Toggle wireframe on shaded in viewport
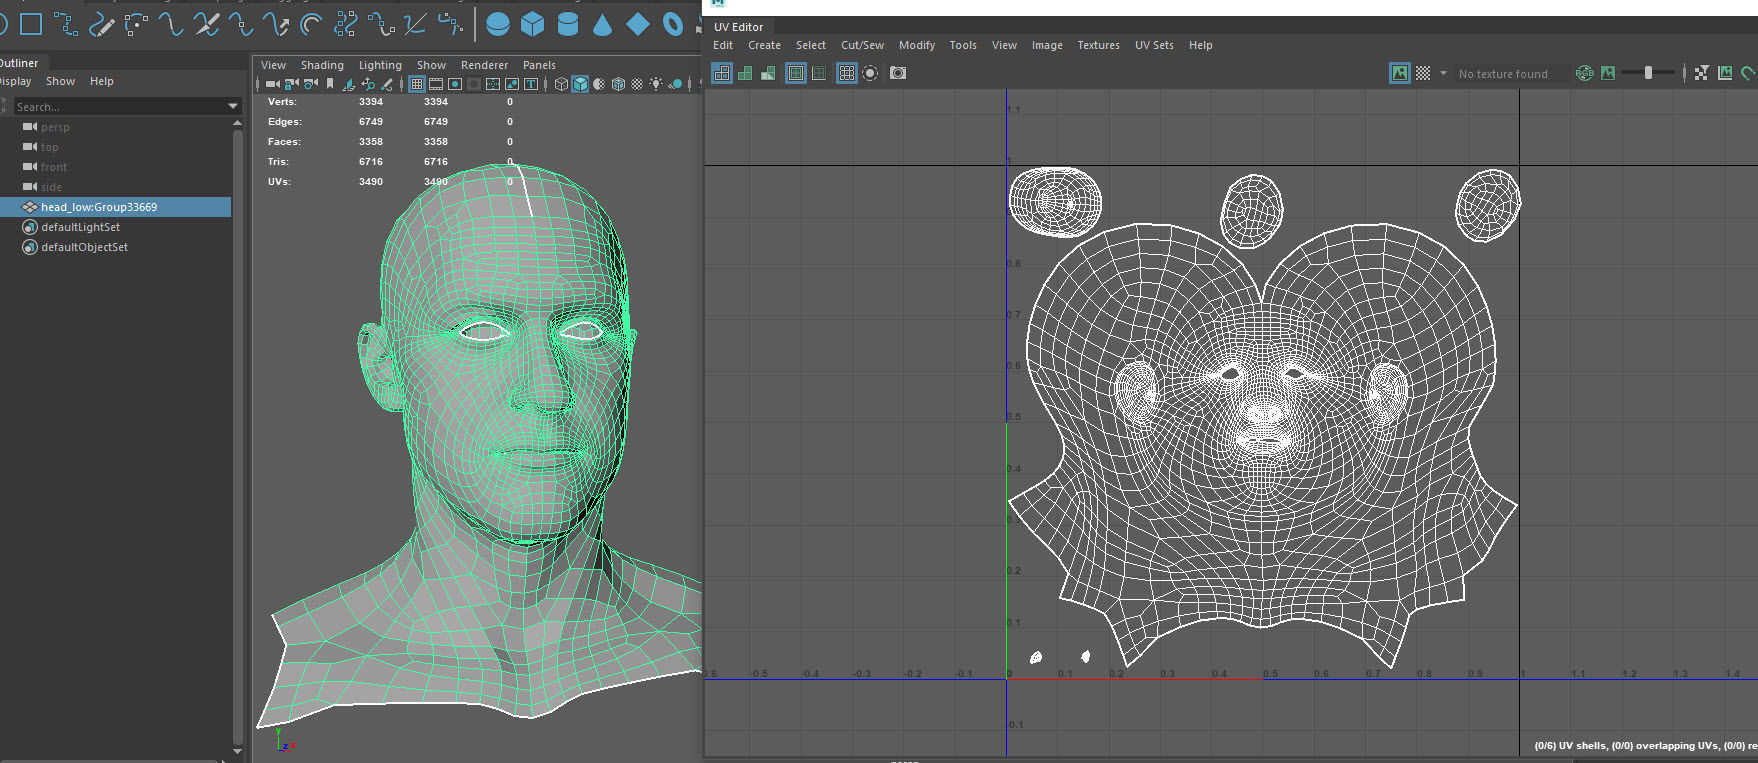Screen dimensions: 1758x763 pos(618,84)
